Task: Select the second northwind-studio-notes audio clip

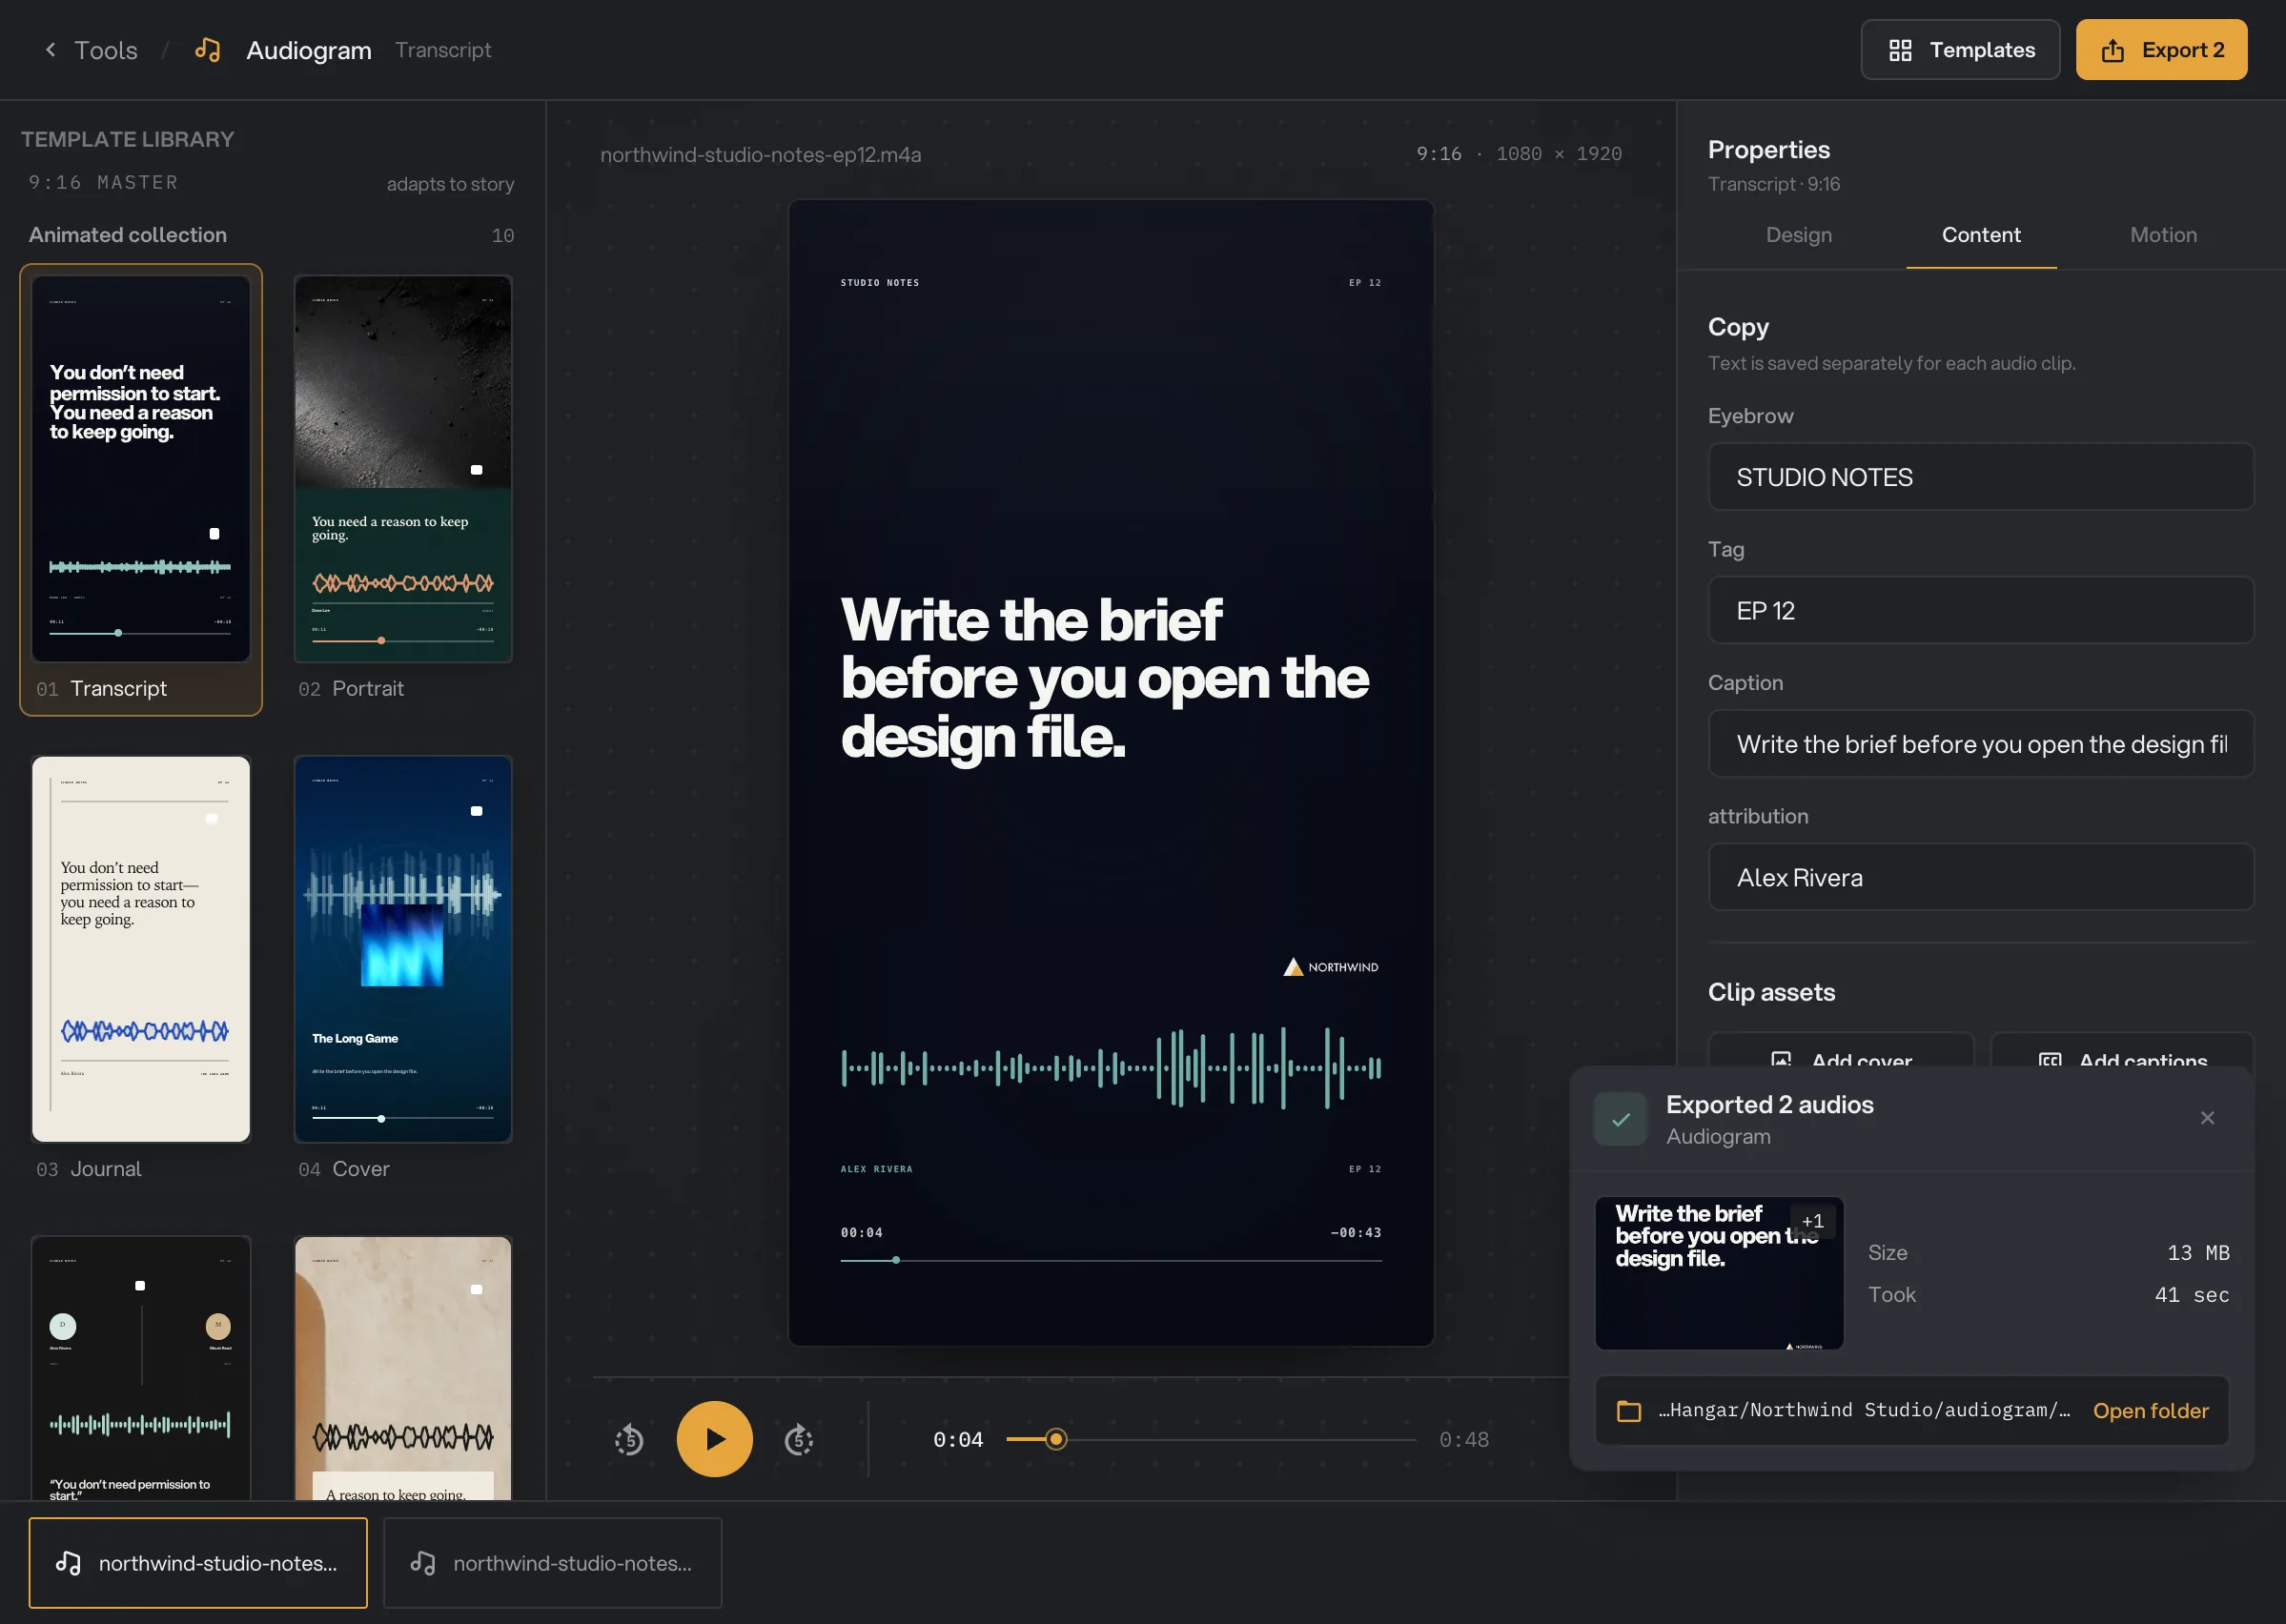Action: click(x=553, y=1563)
